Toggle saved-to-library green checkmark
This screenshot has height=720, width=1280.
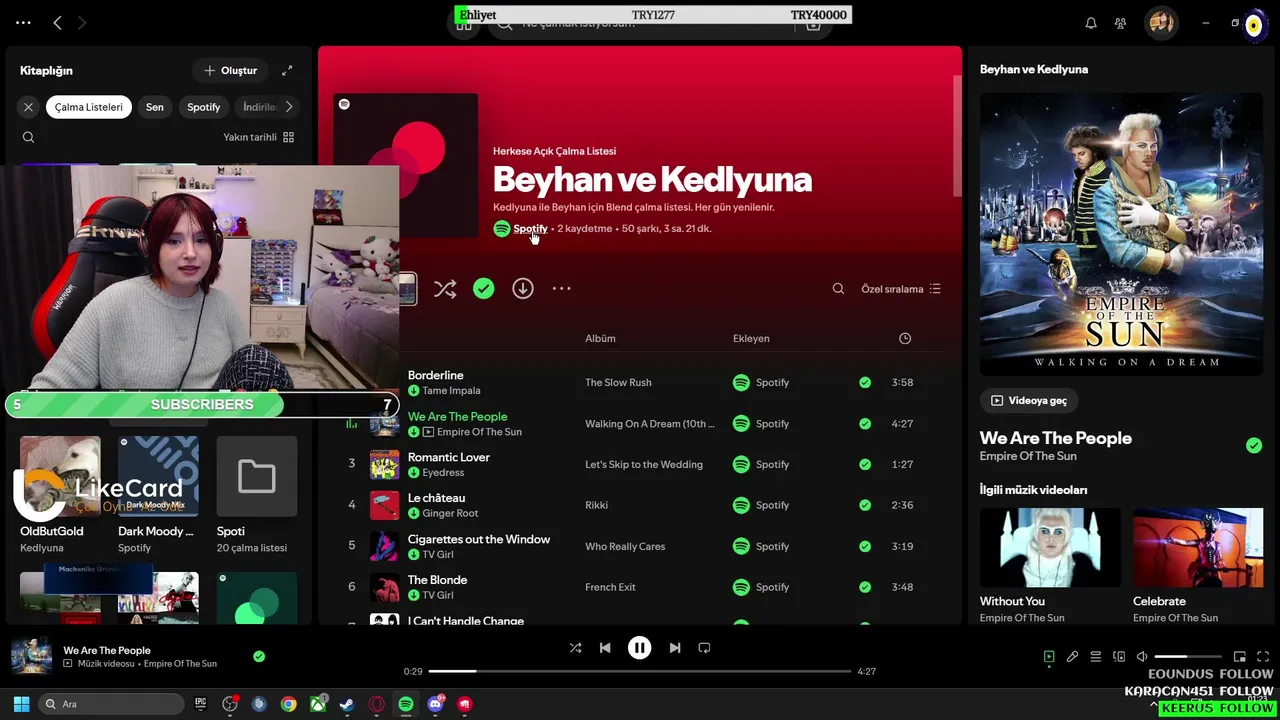(x=483, y=288)
